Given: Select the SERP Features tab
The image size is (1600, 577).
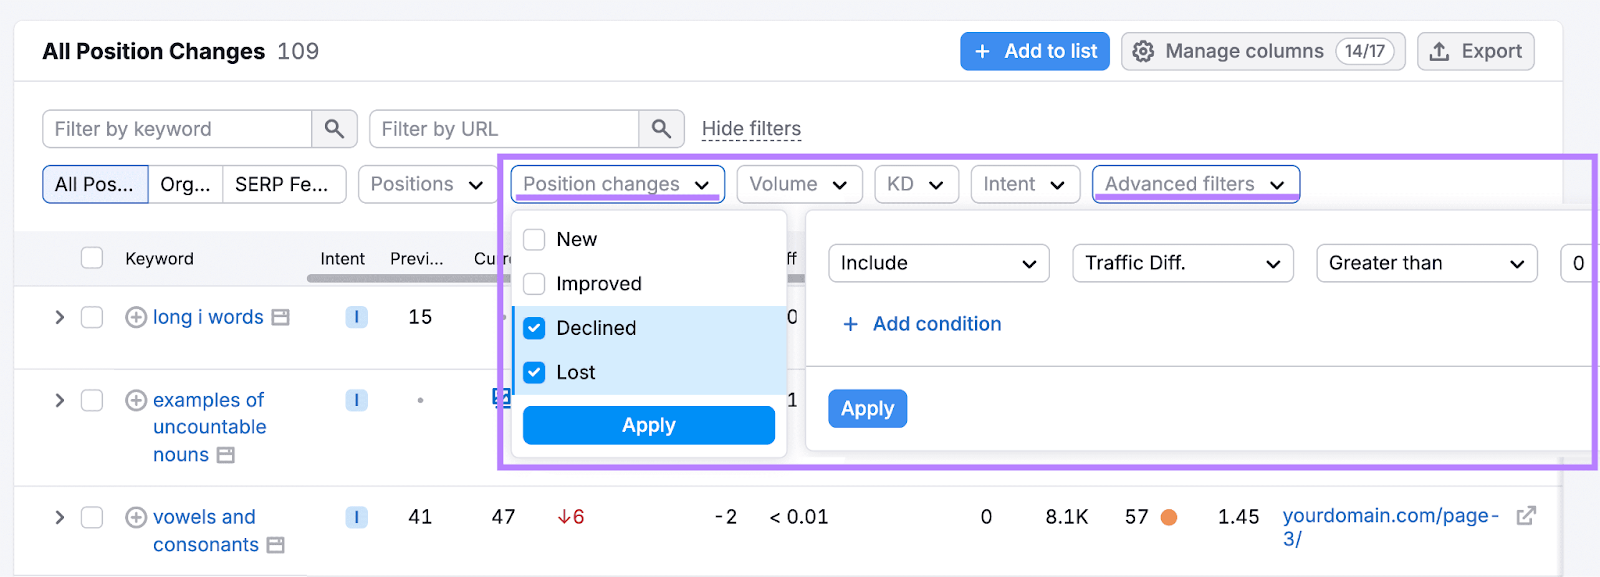Looking at the screenshot, I should click(284, 184).
